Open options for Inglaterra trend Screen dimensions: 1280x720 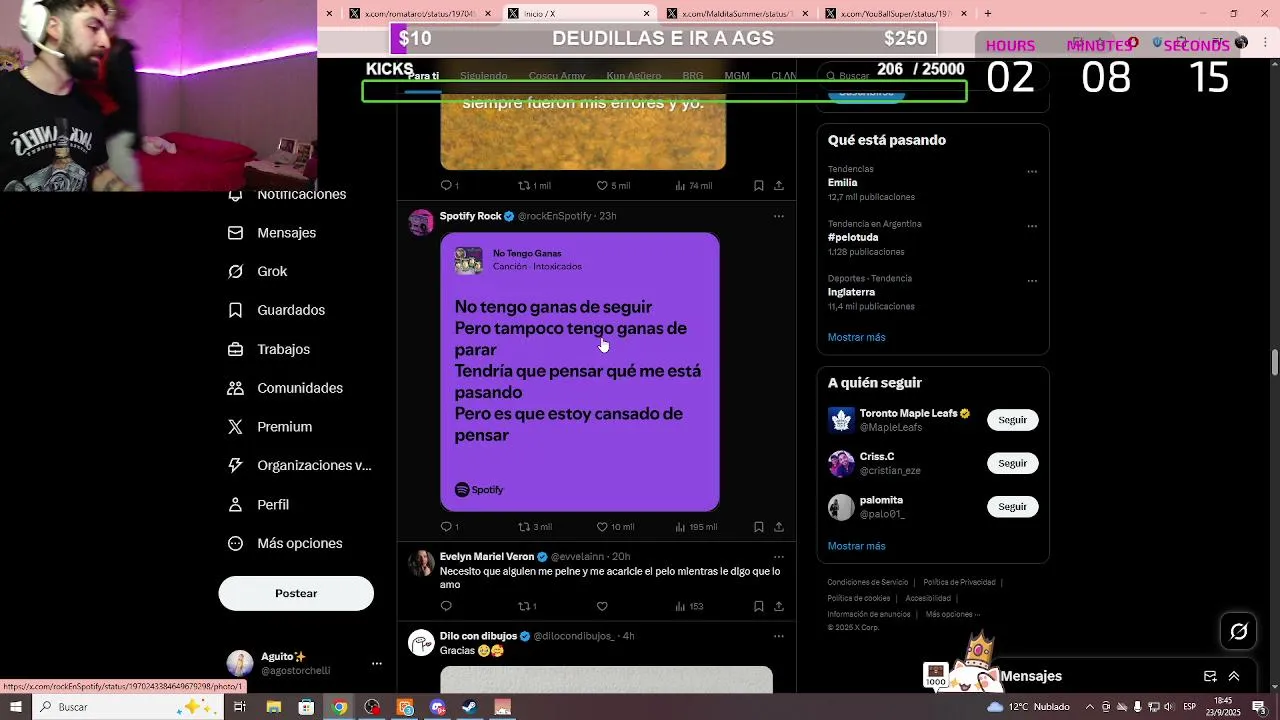[x=1032, y=281]
